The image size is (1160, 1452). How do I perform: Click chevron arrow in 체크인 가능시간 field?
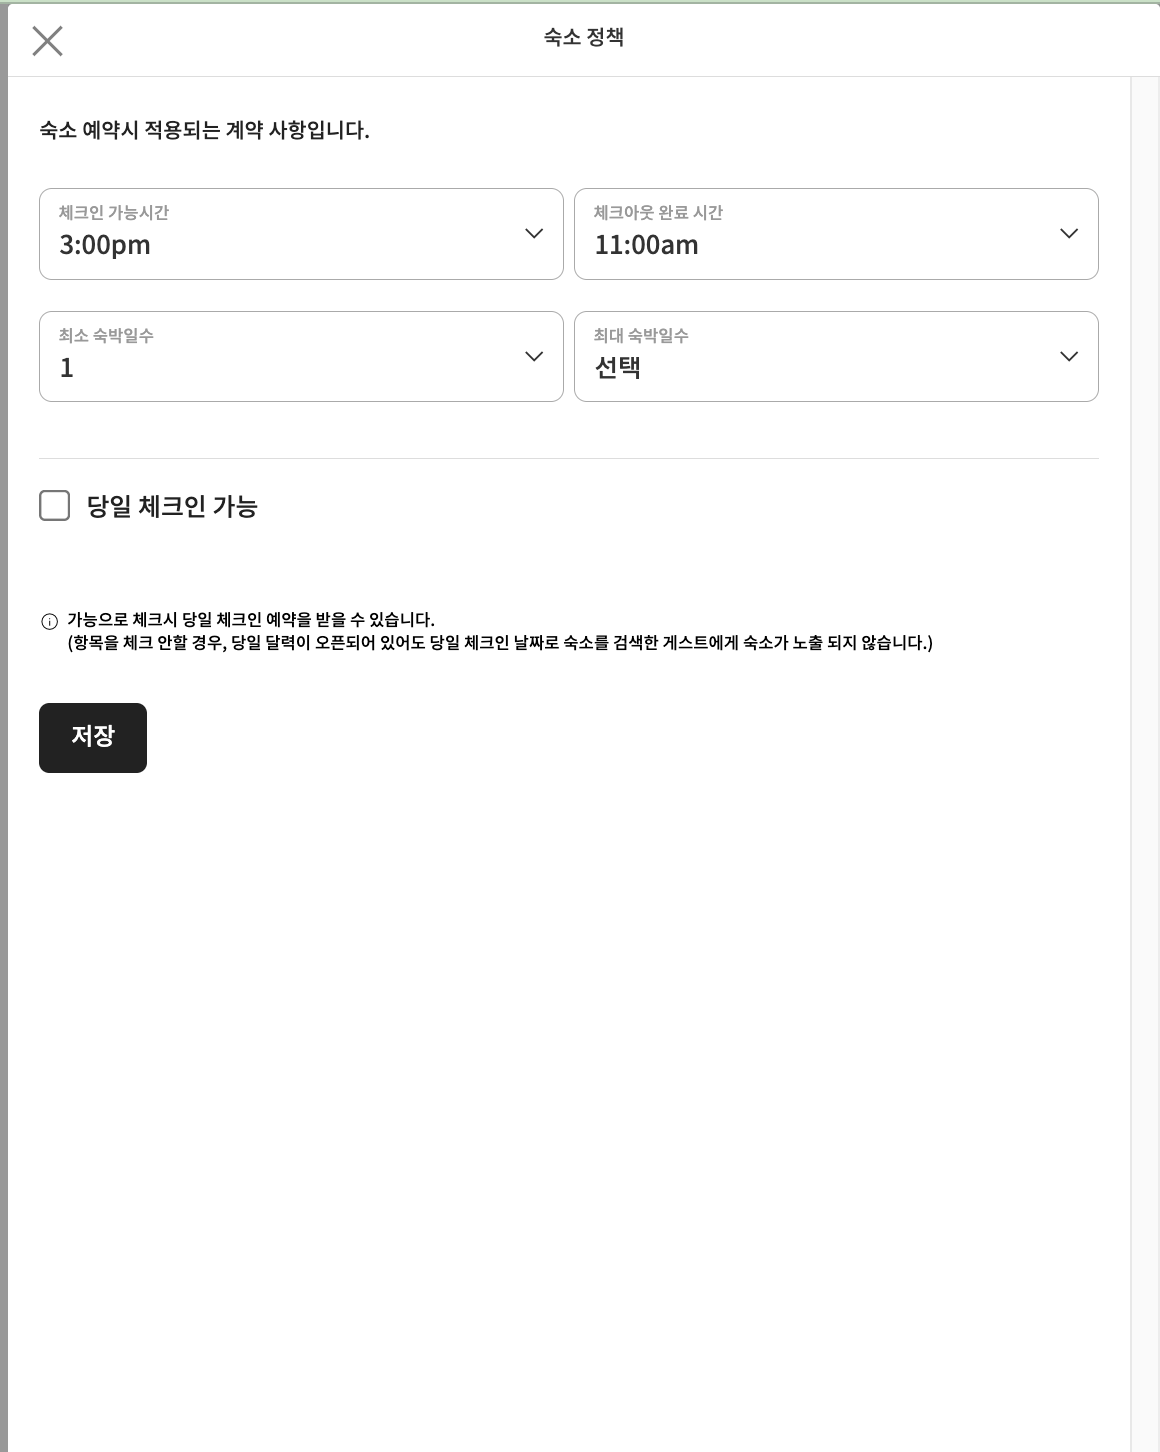pos(534,234)
